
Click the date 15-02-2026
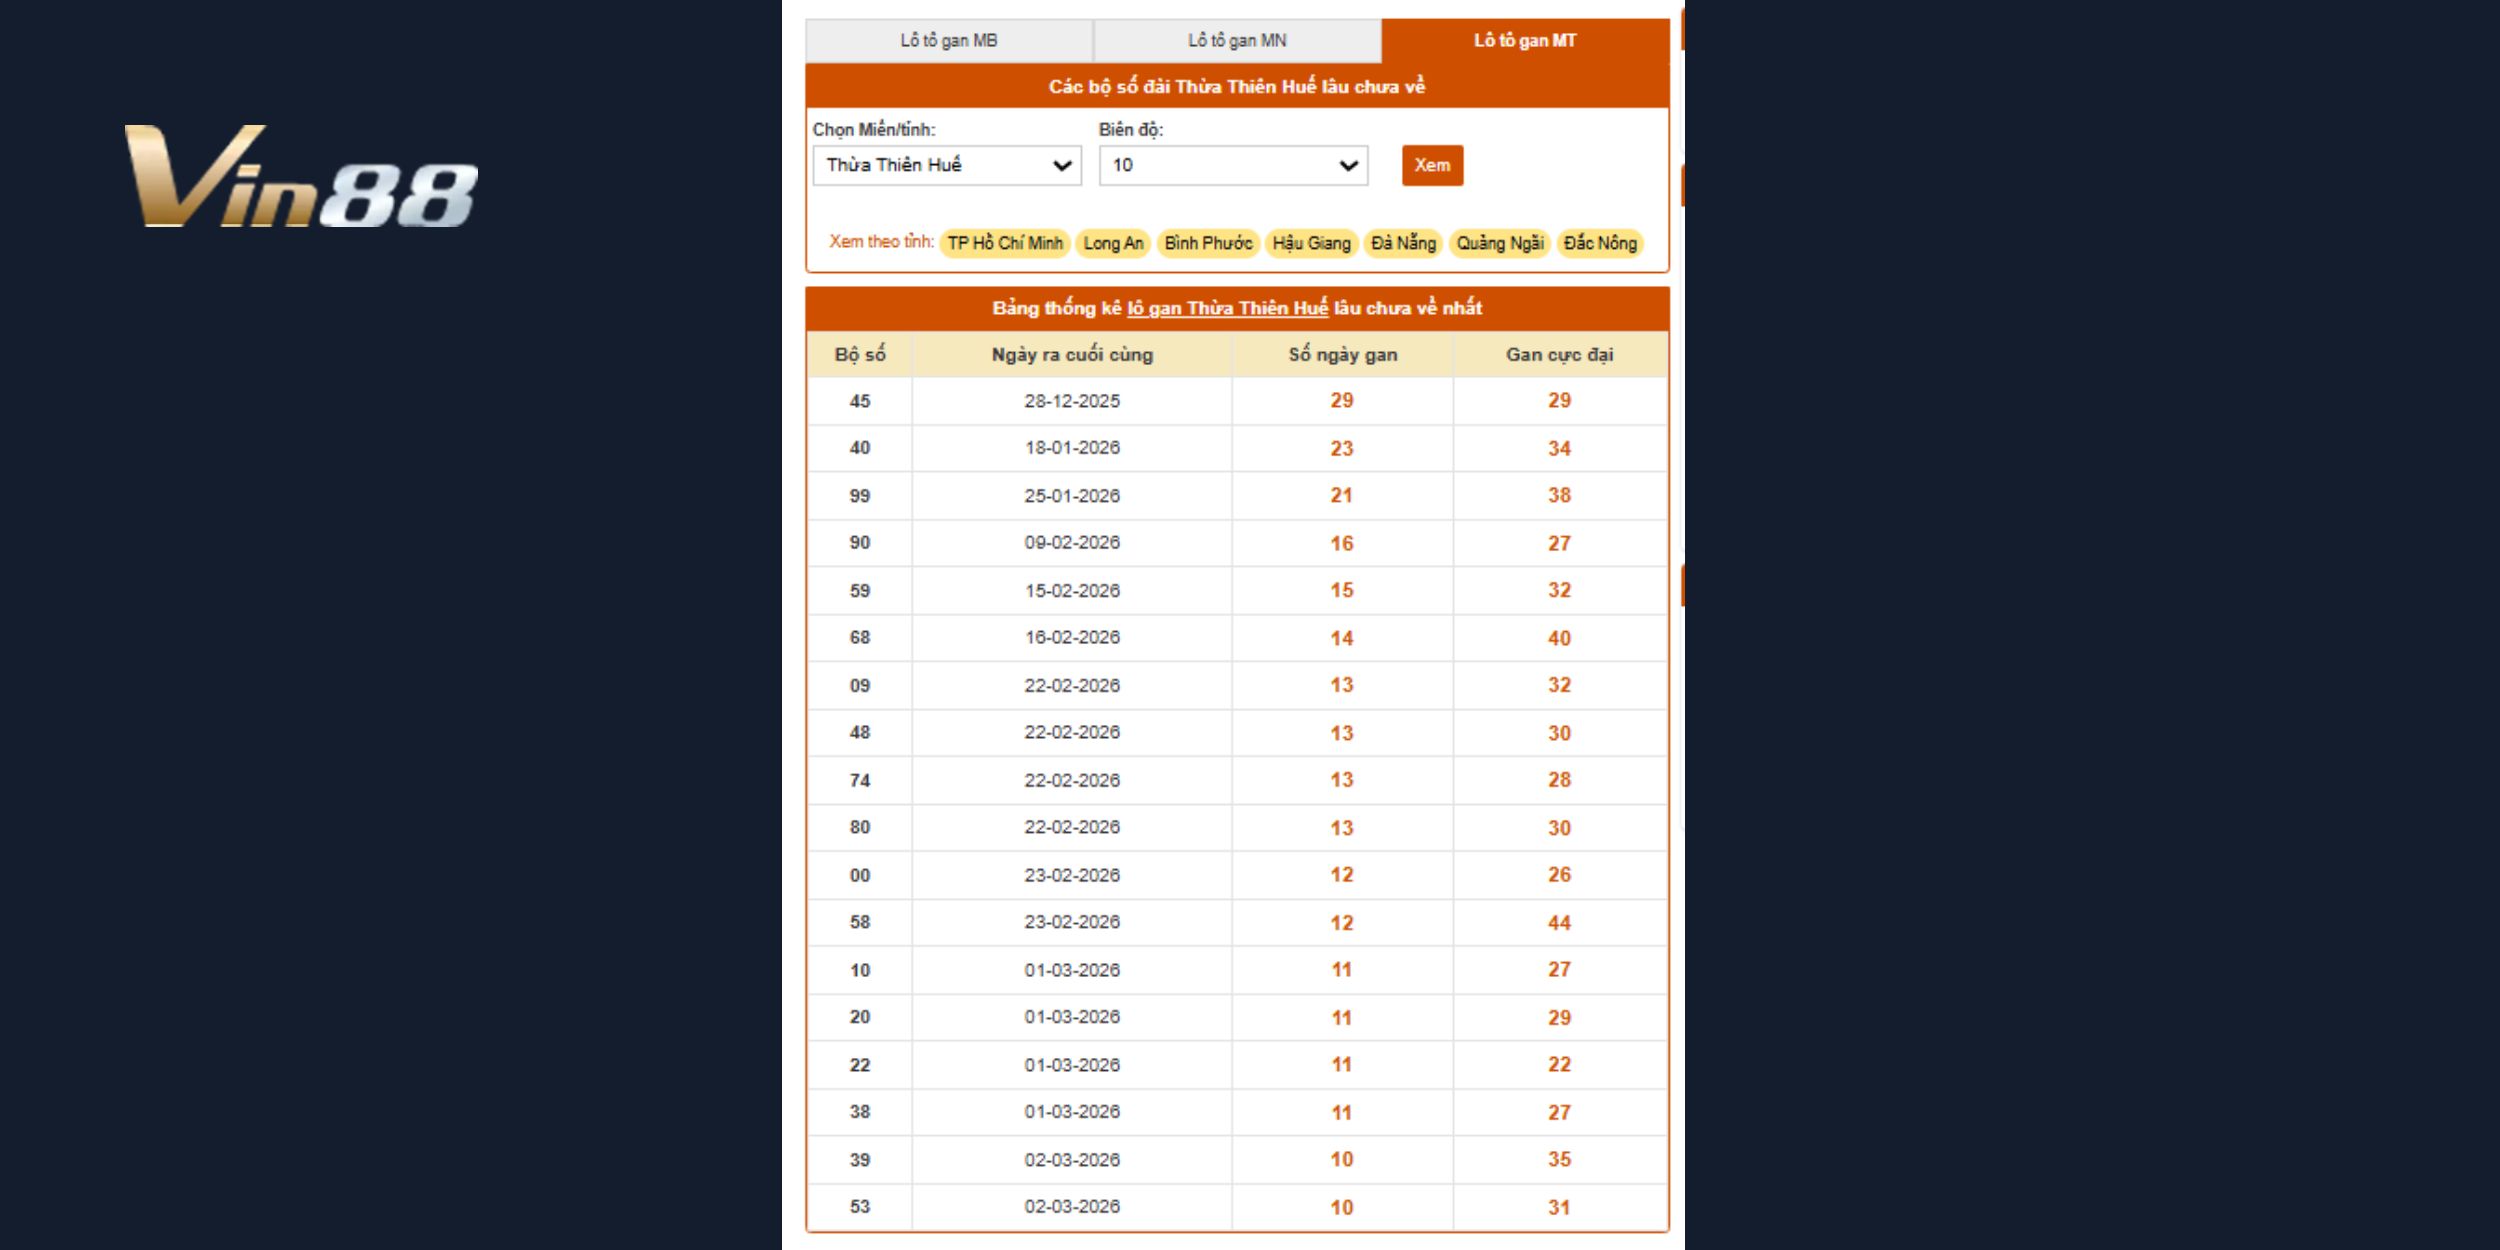pos(1072,591)
